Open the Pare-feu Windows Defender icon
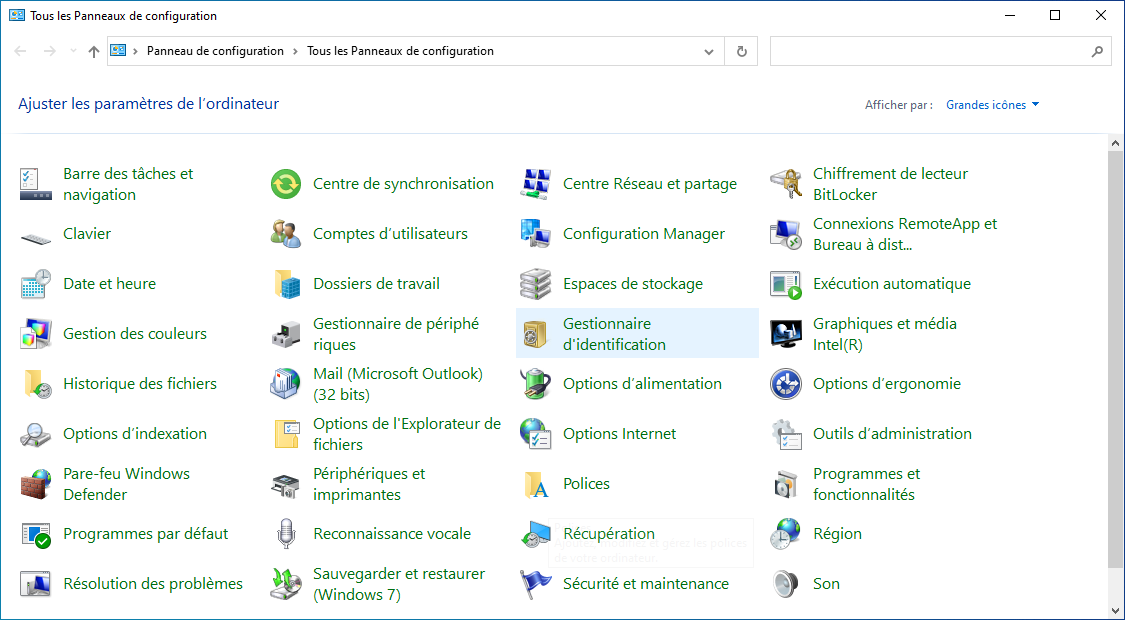1125x620 pixels. pos(35,484)
